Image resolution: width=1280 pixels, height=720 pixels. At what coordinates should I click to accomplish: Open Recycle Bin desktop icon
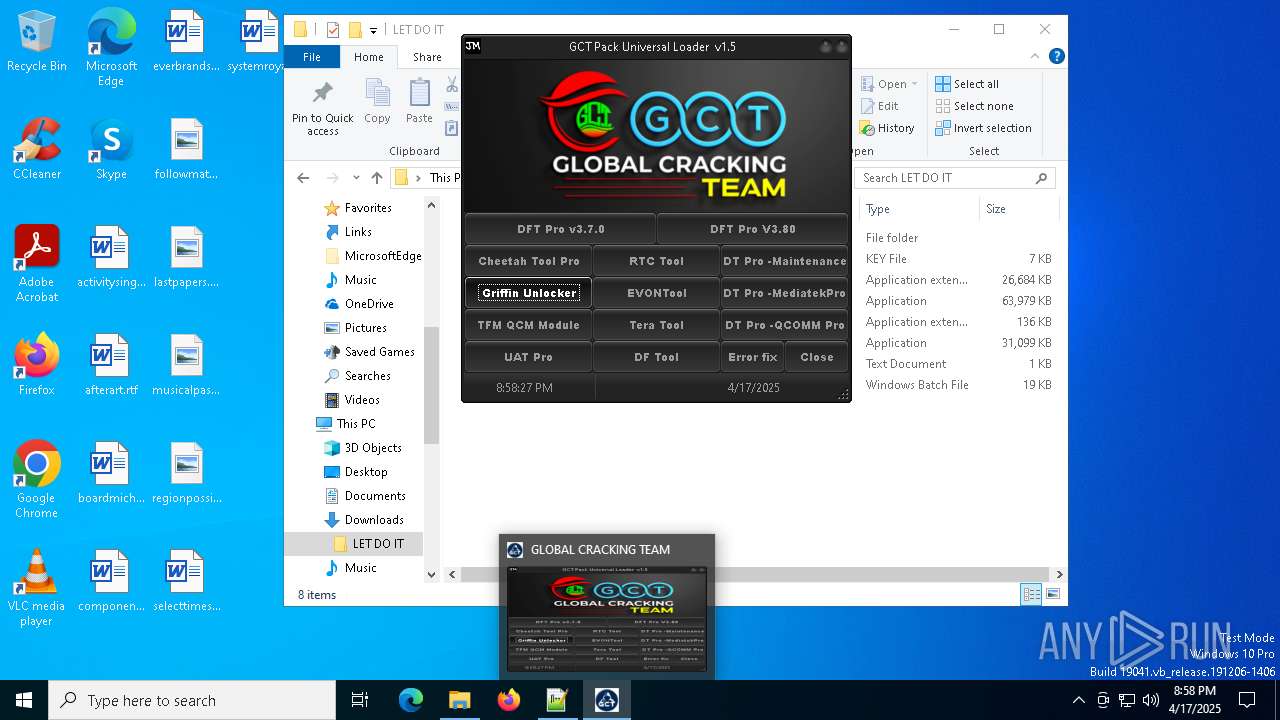37,42
